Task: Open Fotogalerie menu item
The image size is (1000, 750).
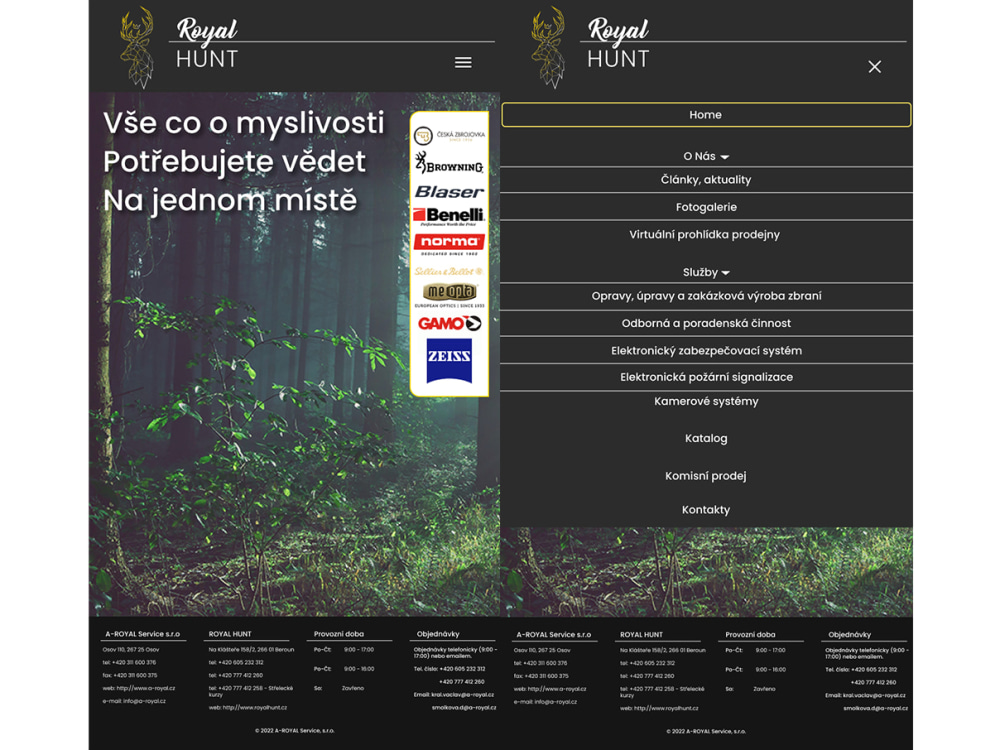Action: coord(706,207)
